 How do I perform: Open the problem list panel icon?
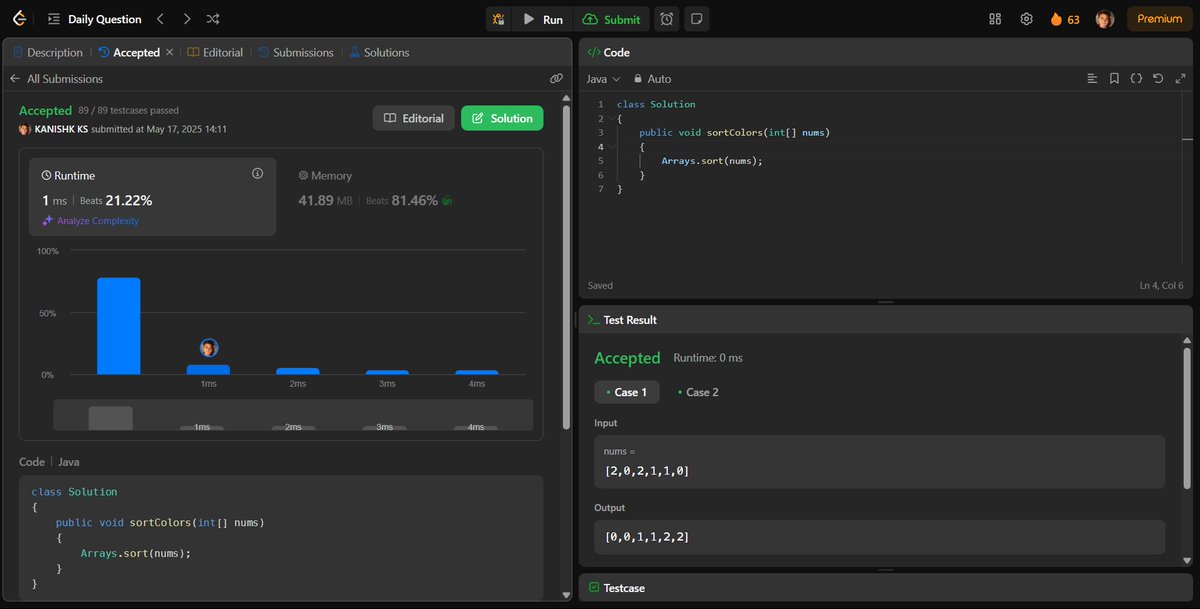53,19
